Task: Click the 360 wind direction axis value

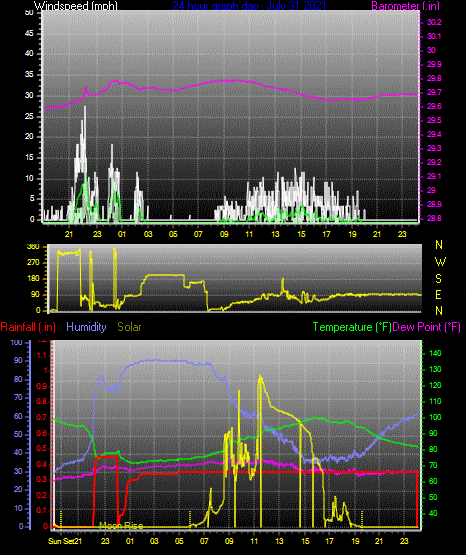Action: click(33, 247)
